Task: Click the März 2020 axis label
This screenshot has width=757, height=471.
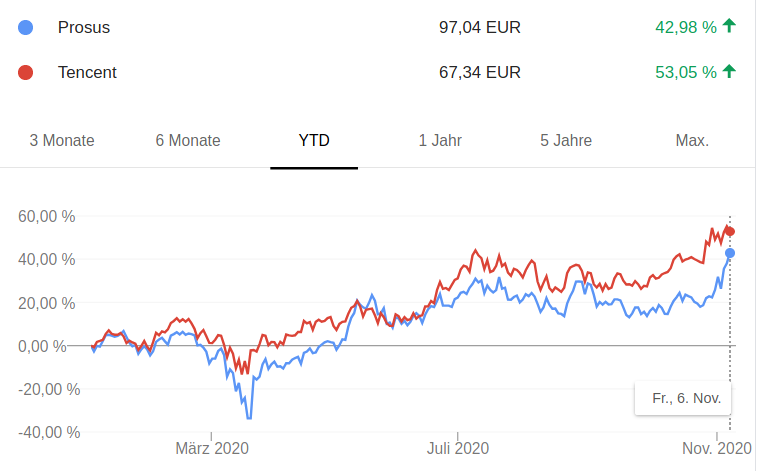Action: (212, 448)
